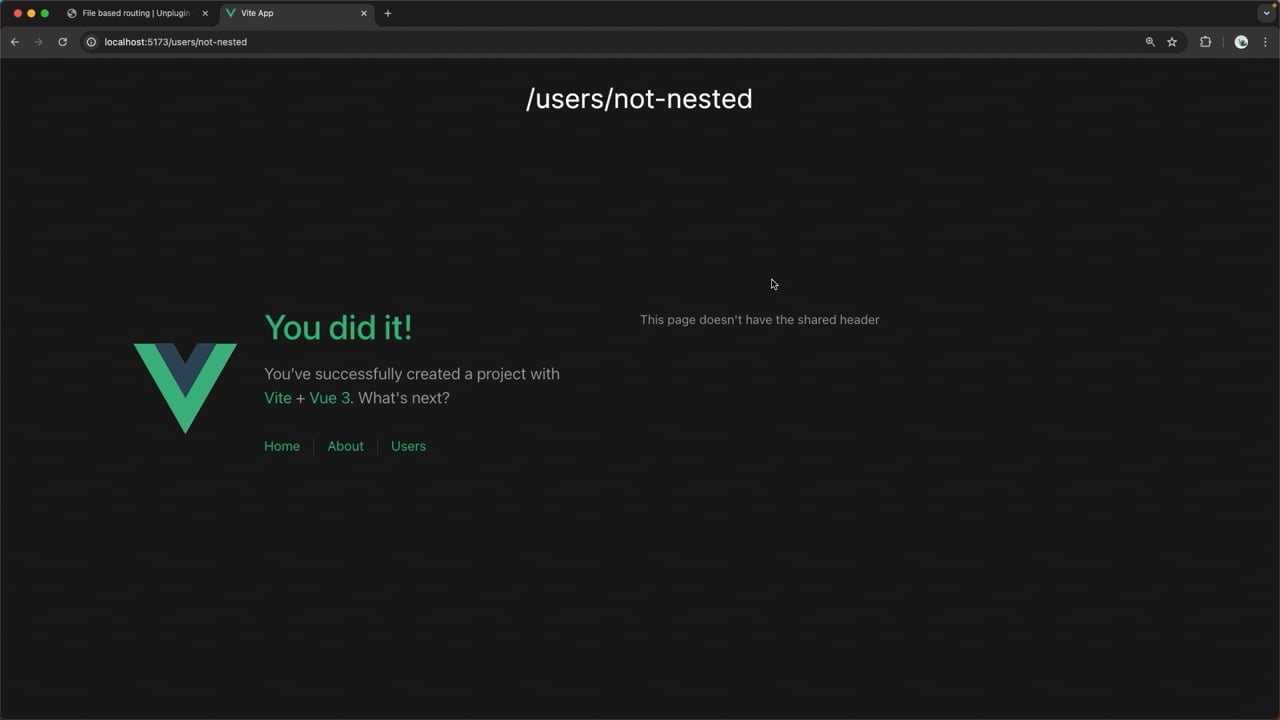This screenshot has height=720, width=1280.
Task: Select the Vite App tab
Action: click(x=296, y=13)
